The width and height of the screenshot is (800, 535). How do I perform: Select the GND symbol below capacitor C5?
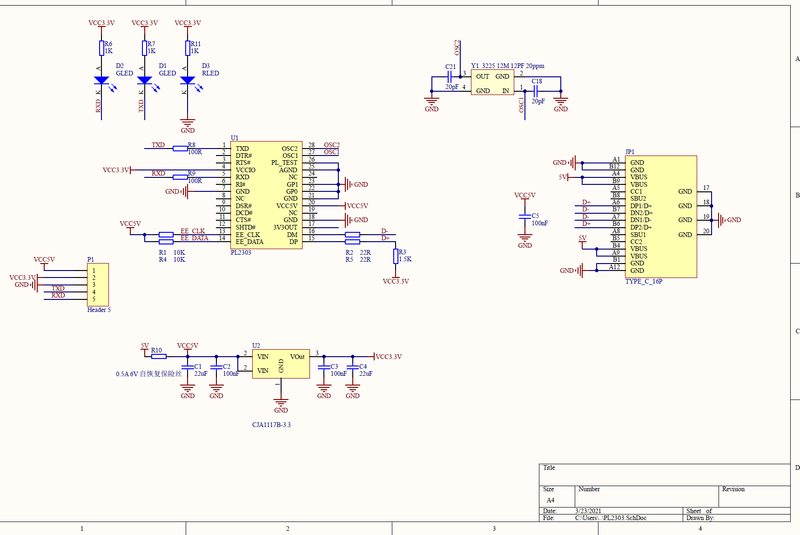click(x=525, y=239)
